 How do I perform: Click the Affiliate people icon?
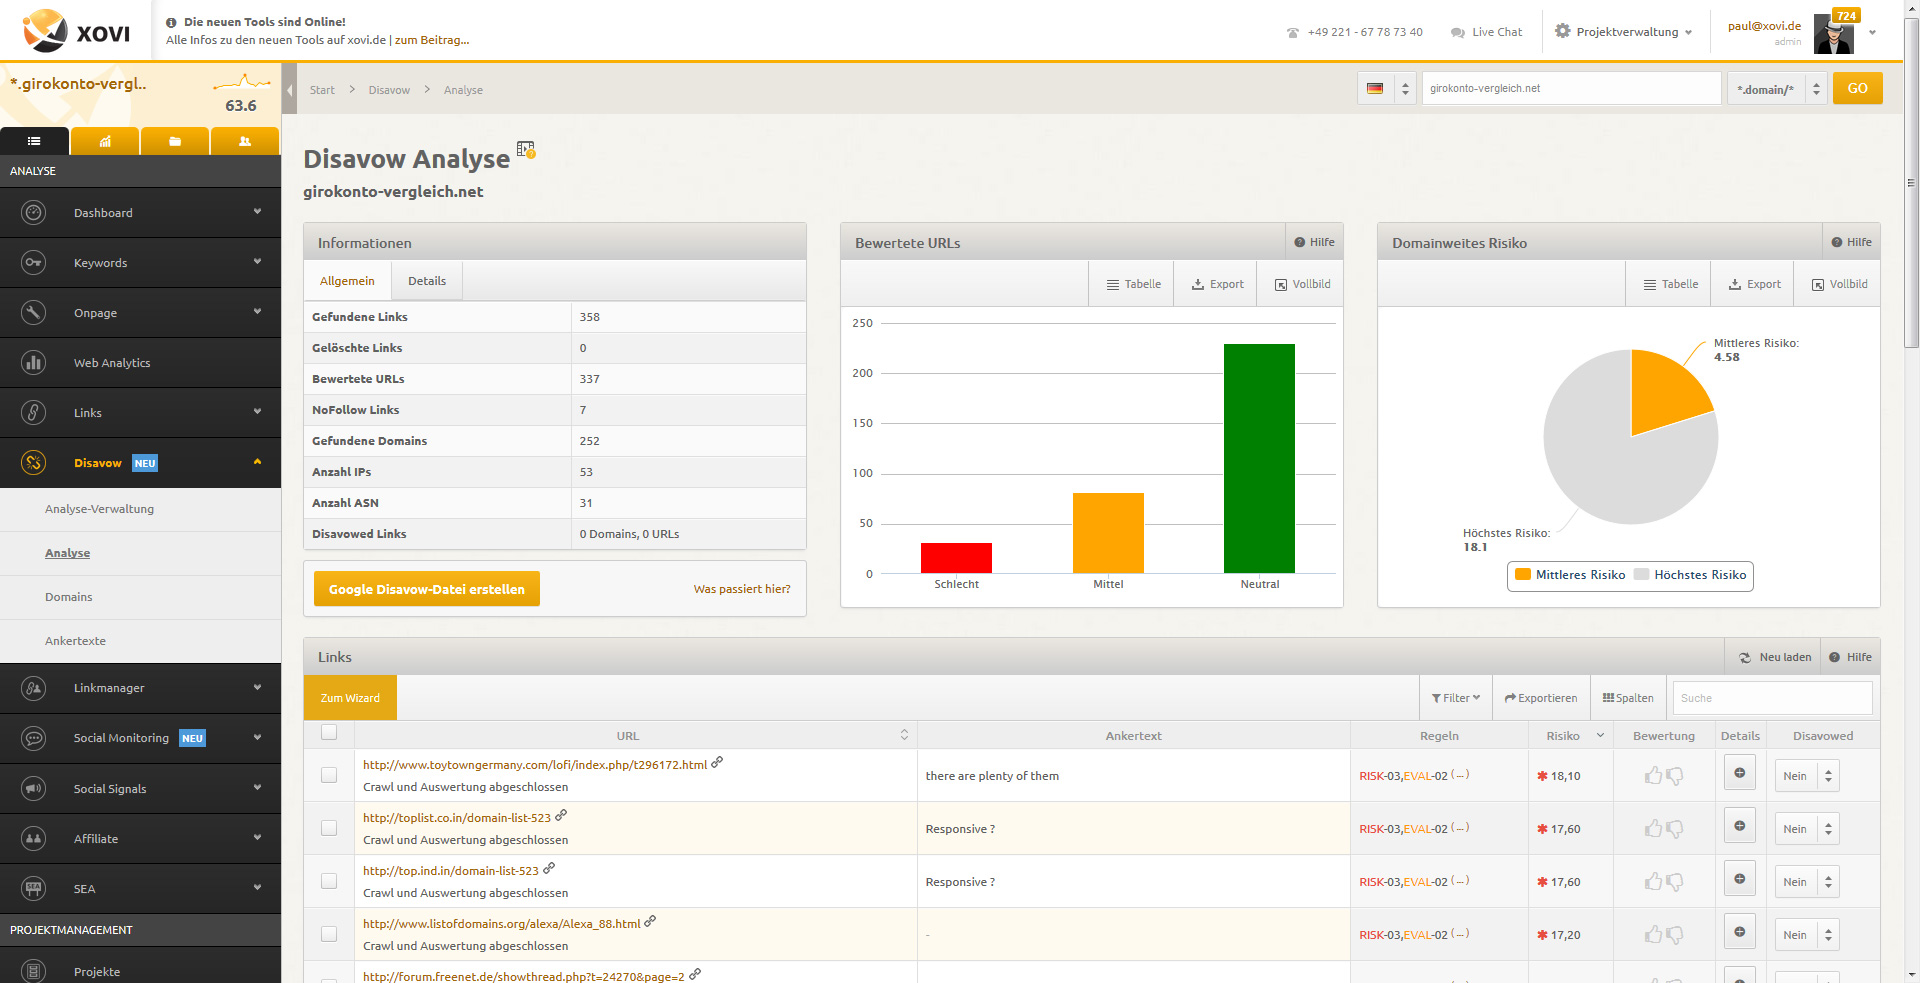[x=33, y=838]
